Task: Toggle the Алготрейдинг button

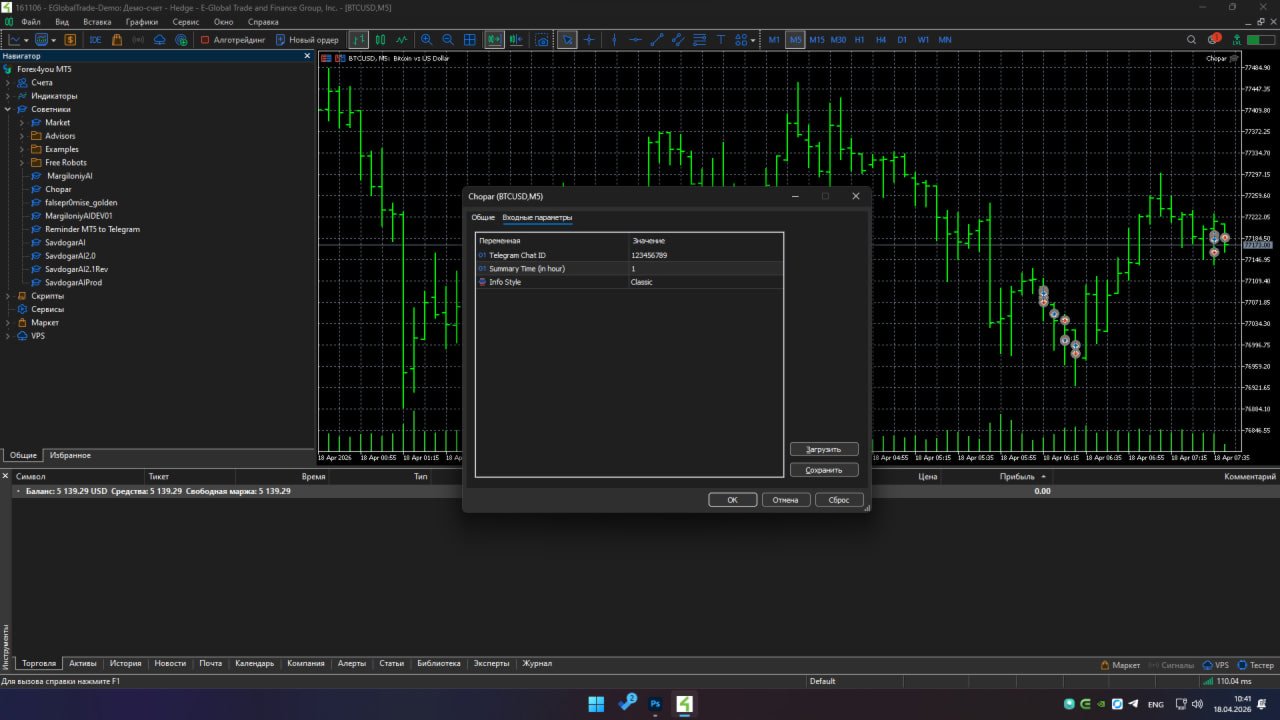Action: [232, 40]
